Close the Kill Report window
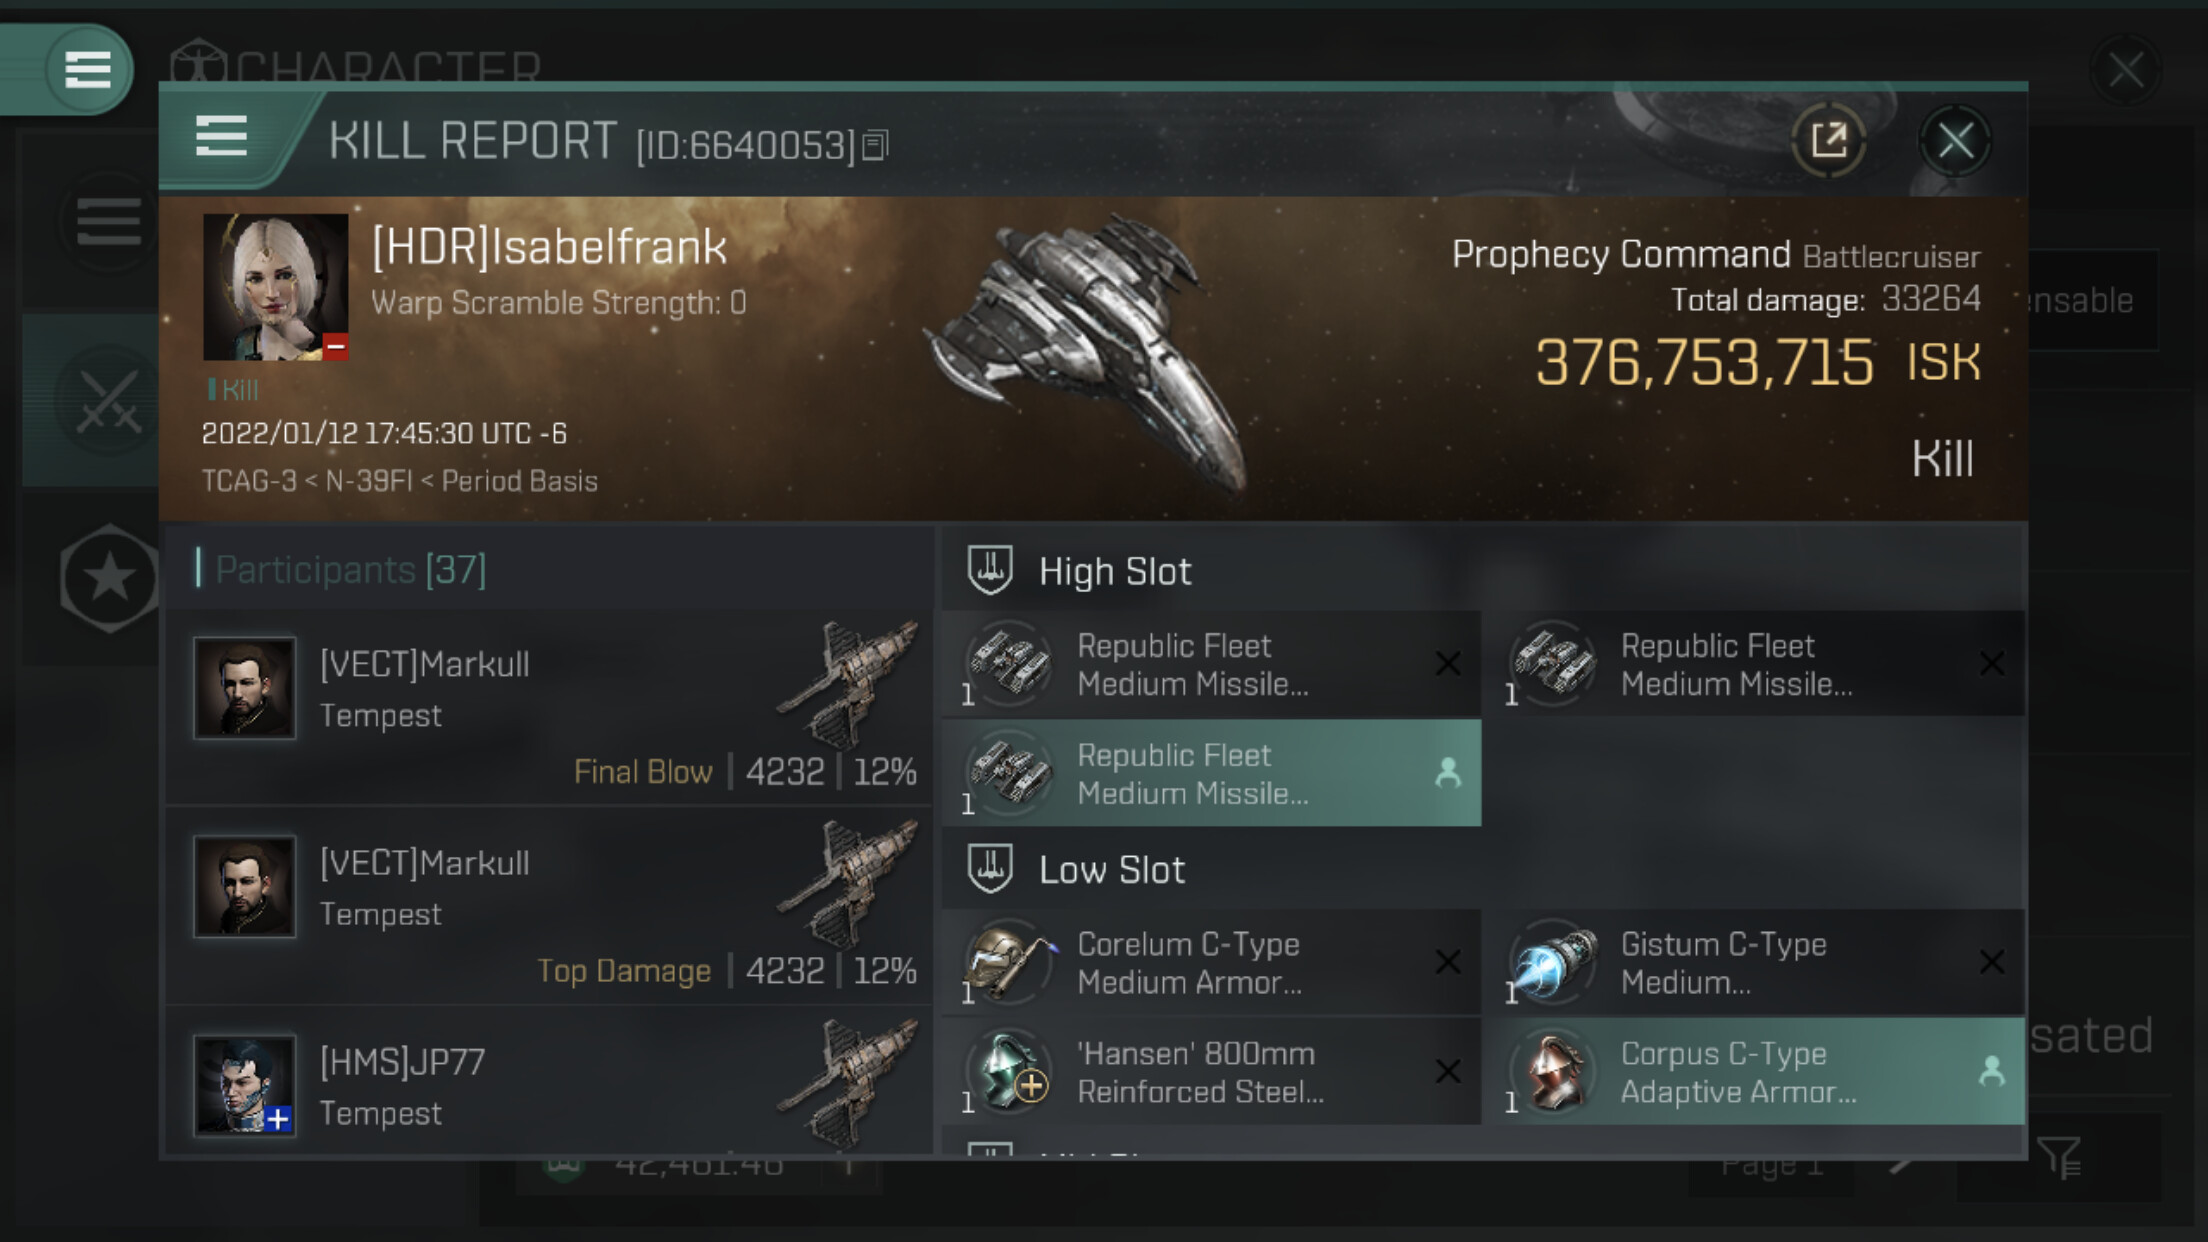 1955,140
